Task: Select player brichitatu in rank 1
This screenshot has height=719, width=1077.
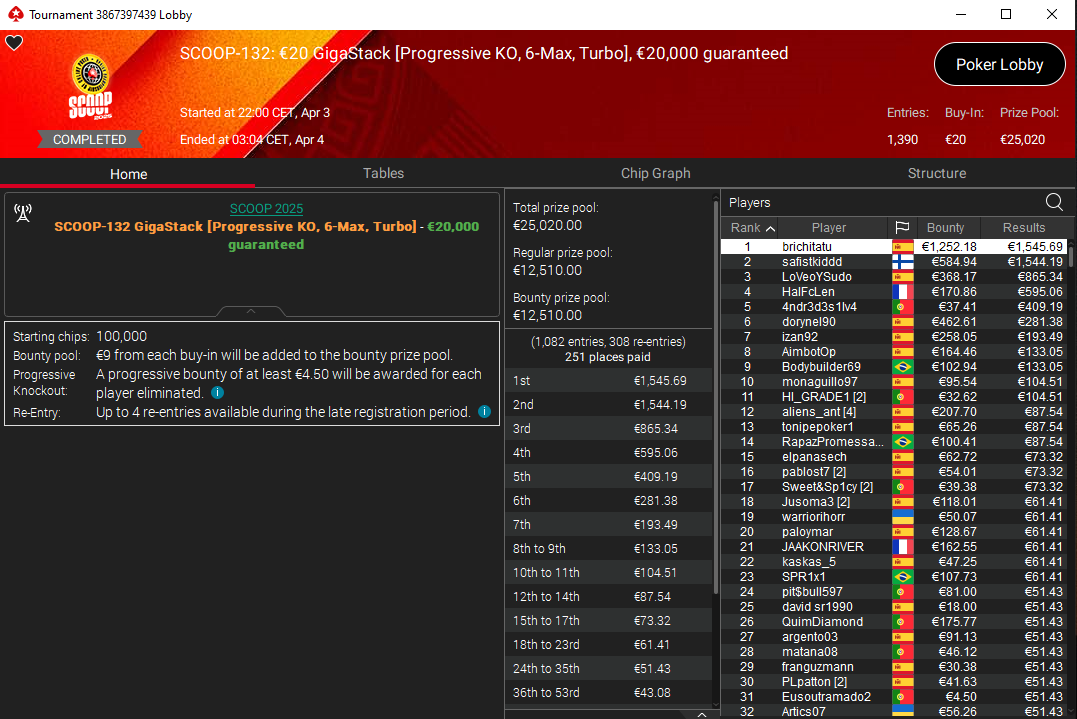Action: pyautogui.click(x=894, y=247)
